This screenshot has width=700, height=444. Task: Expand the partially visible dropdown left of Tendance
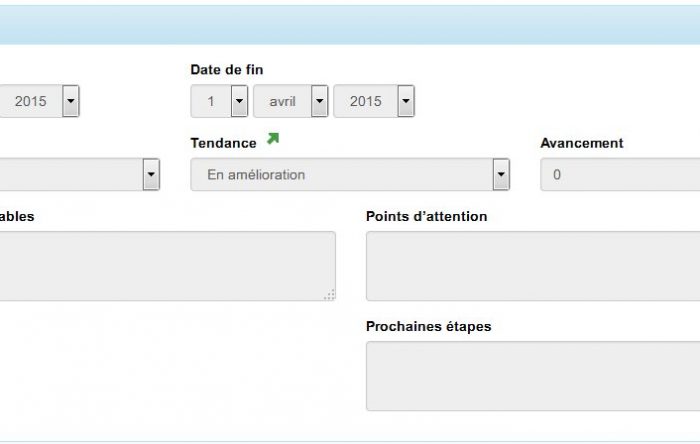tap(79, 174)
